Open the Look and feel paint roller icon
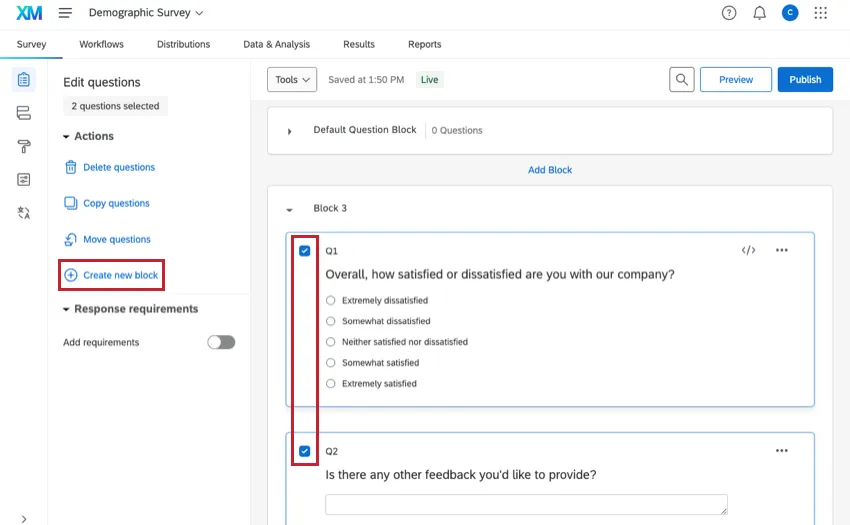This screenshot has width=850, height=525. (23, 146)
